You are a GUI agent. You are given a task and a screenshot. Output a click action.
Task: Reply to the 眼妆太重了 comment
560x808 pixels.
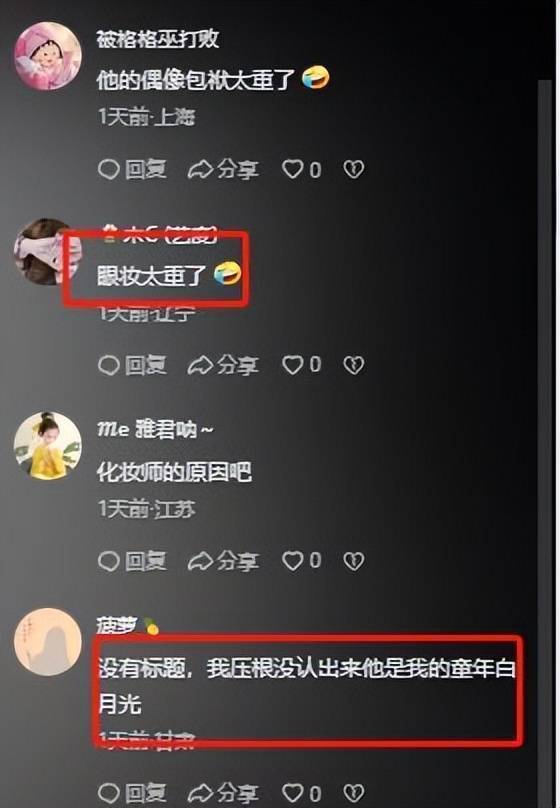pyautogui.click(x=132, y=365)
